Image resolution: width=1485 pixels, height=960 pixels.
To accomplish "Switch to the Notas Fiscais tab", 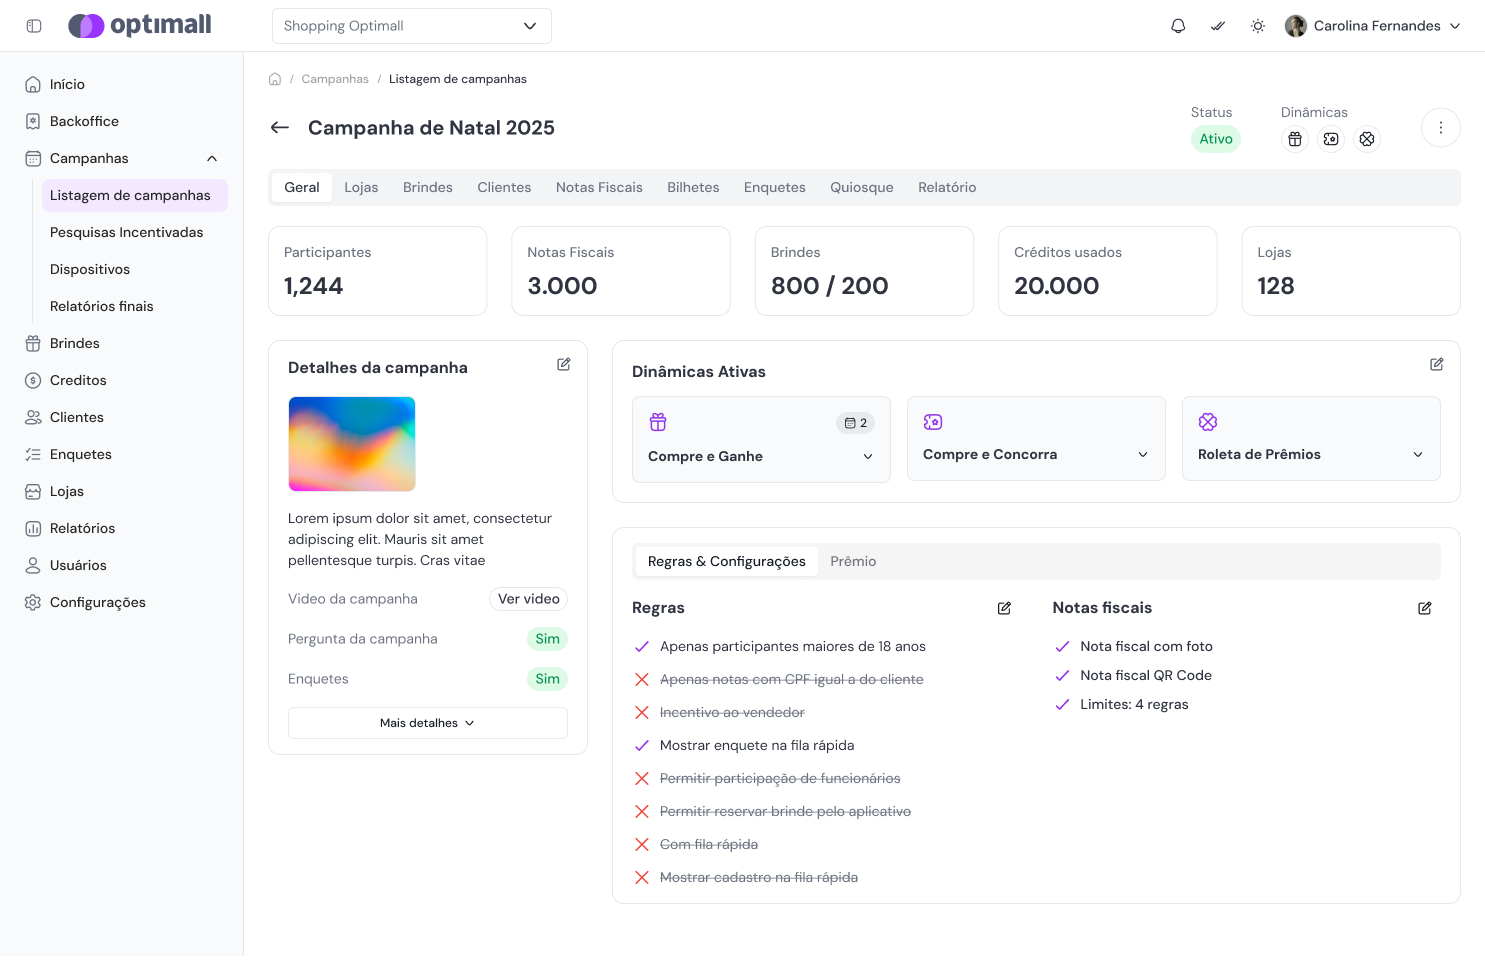I will (x=599, y=187).
